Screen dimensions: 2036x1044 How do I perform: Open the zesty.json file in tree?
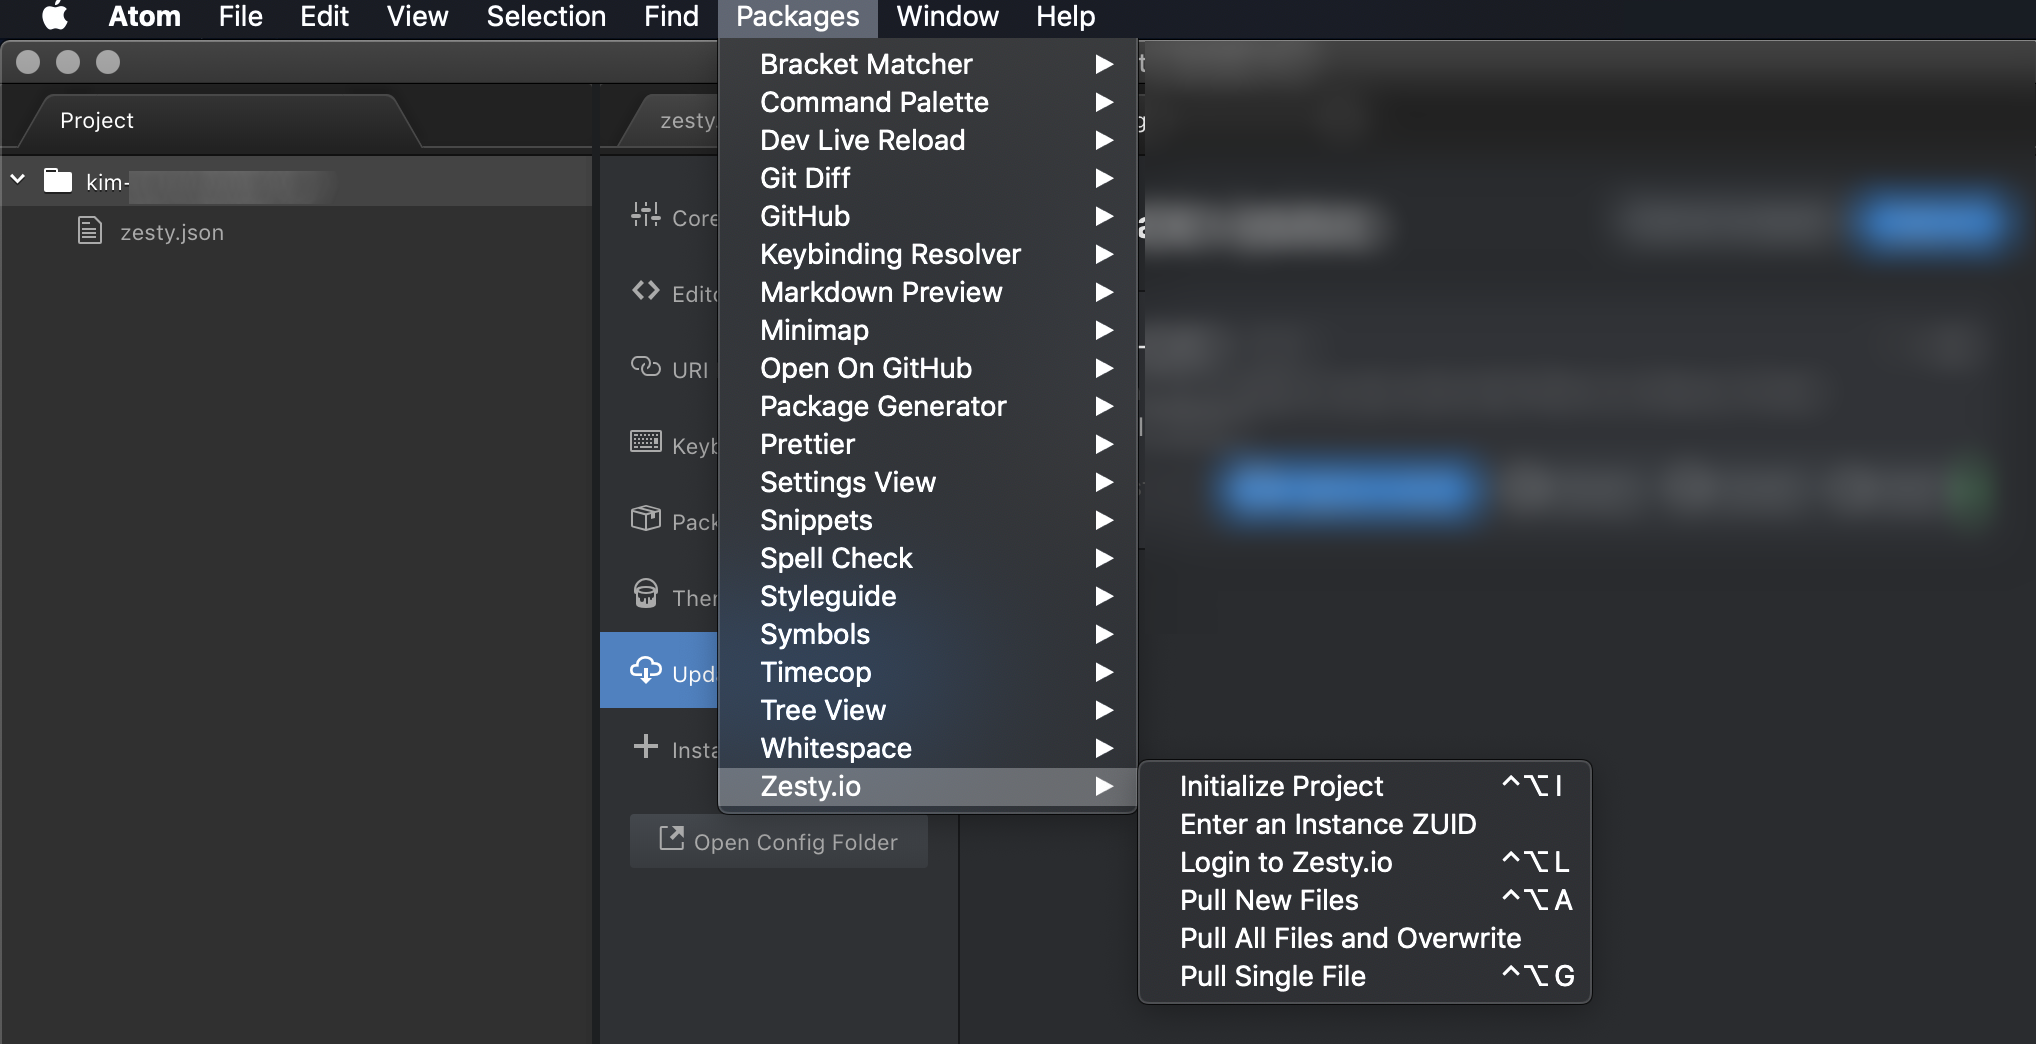172,232
